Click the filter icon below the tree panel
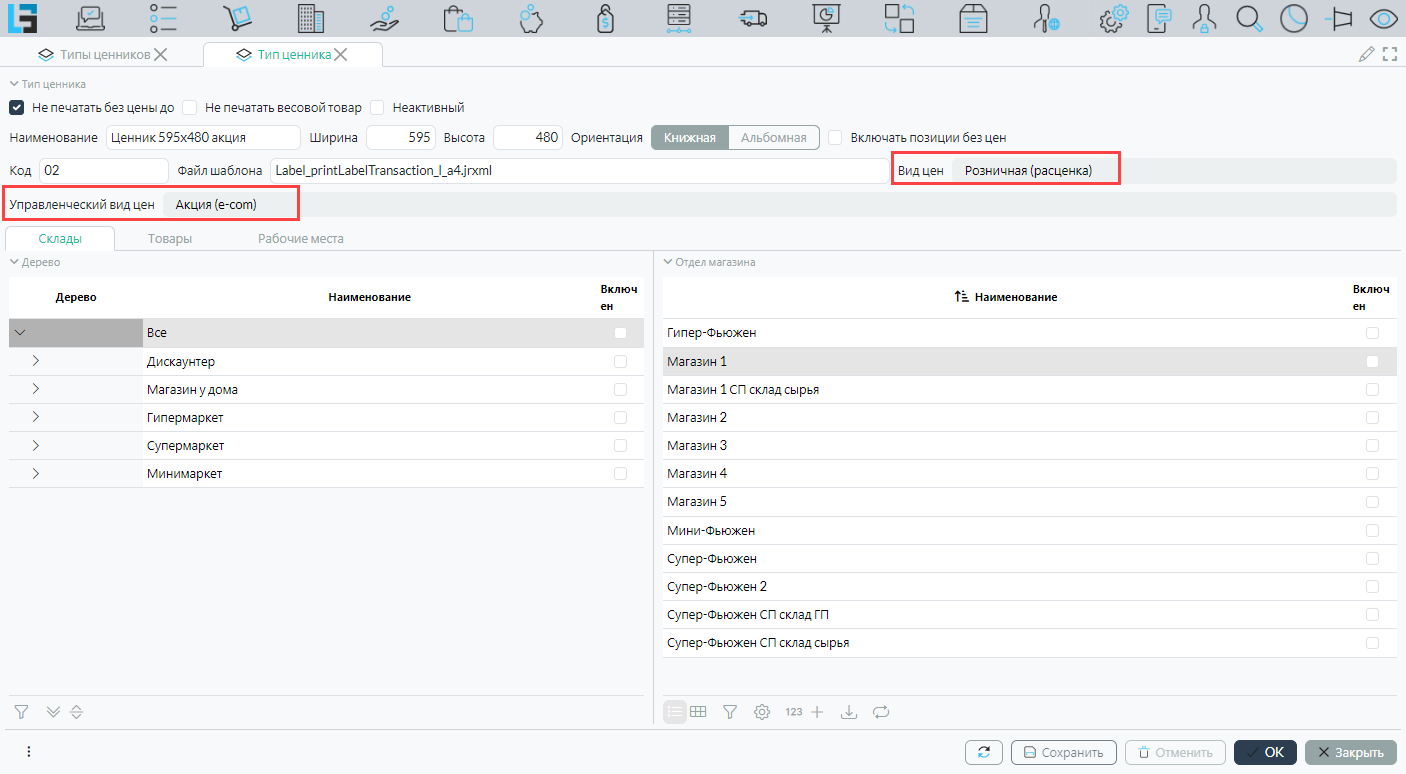Image resolution: width=1406 pixels, height=774 pixels. point(21,712)
